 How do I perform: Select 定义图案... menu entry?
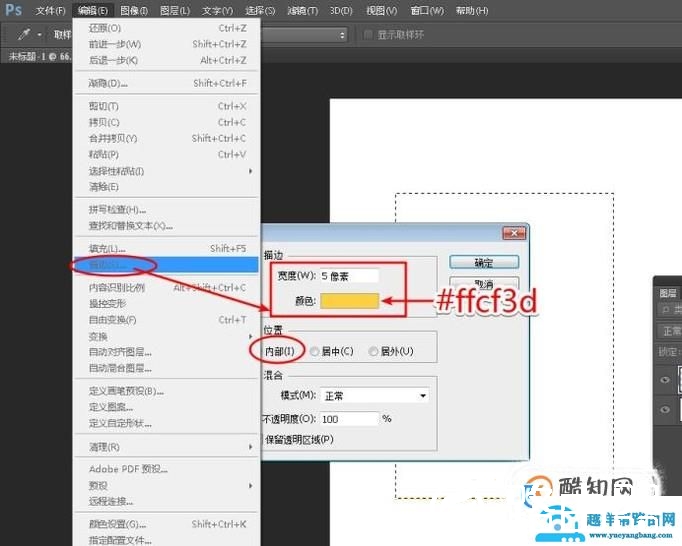pyautogui.click(x=167, y=407)
